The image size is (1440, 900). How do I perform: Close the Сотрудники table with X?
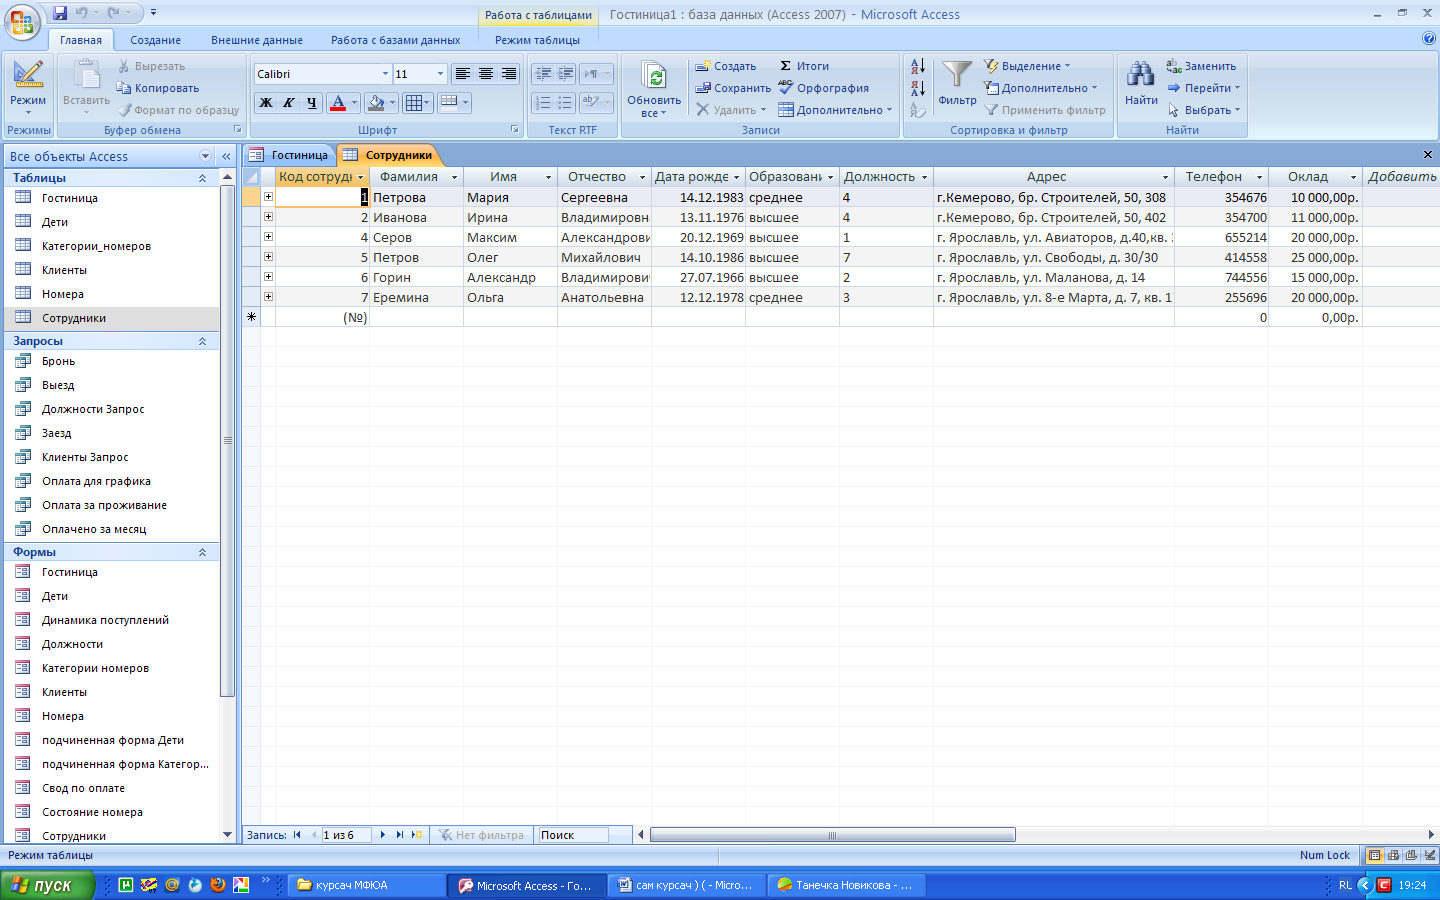1428,155
